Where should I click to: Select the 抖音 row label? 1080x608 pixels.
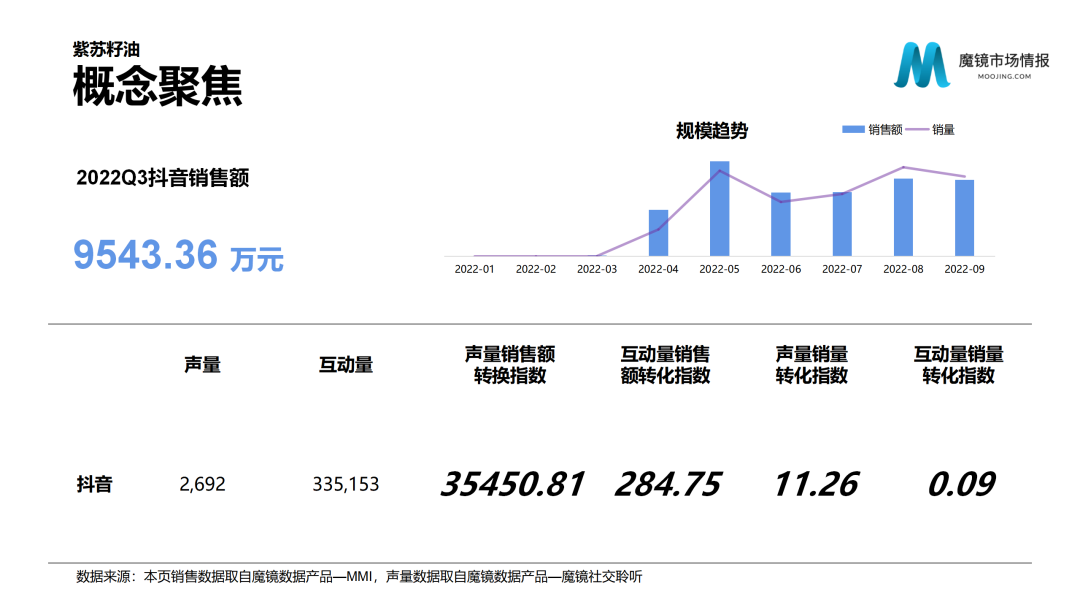click(x=94, y=484)
